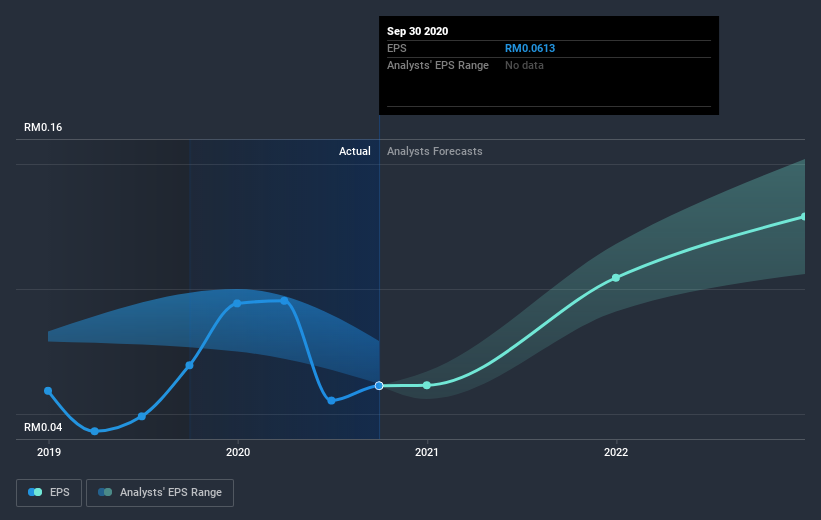Click the mid-2020 low EPS data point
Screen dimensions: 821x520
[331, 401]
